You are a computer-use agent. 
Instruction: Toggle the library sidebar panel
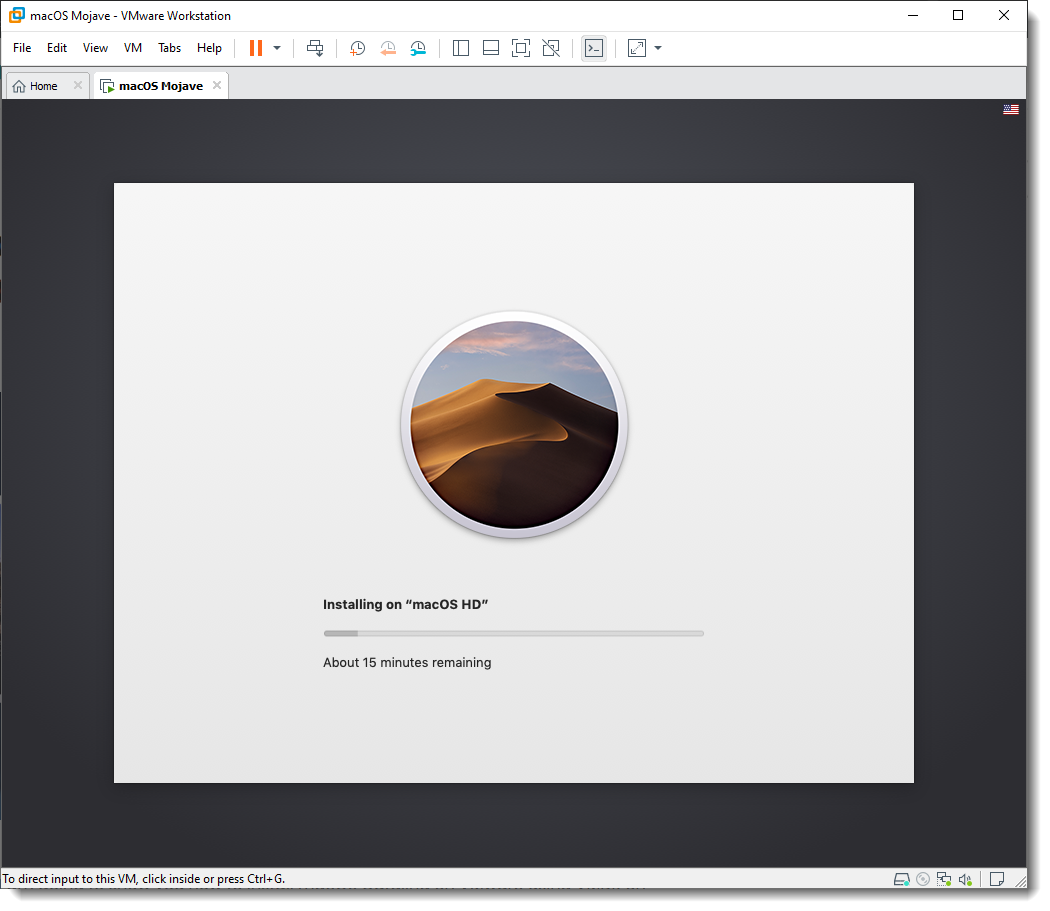pyautogui.click(x=461, y=48)
